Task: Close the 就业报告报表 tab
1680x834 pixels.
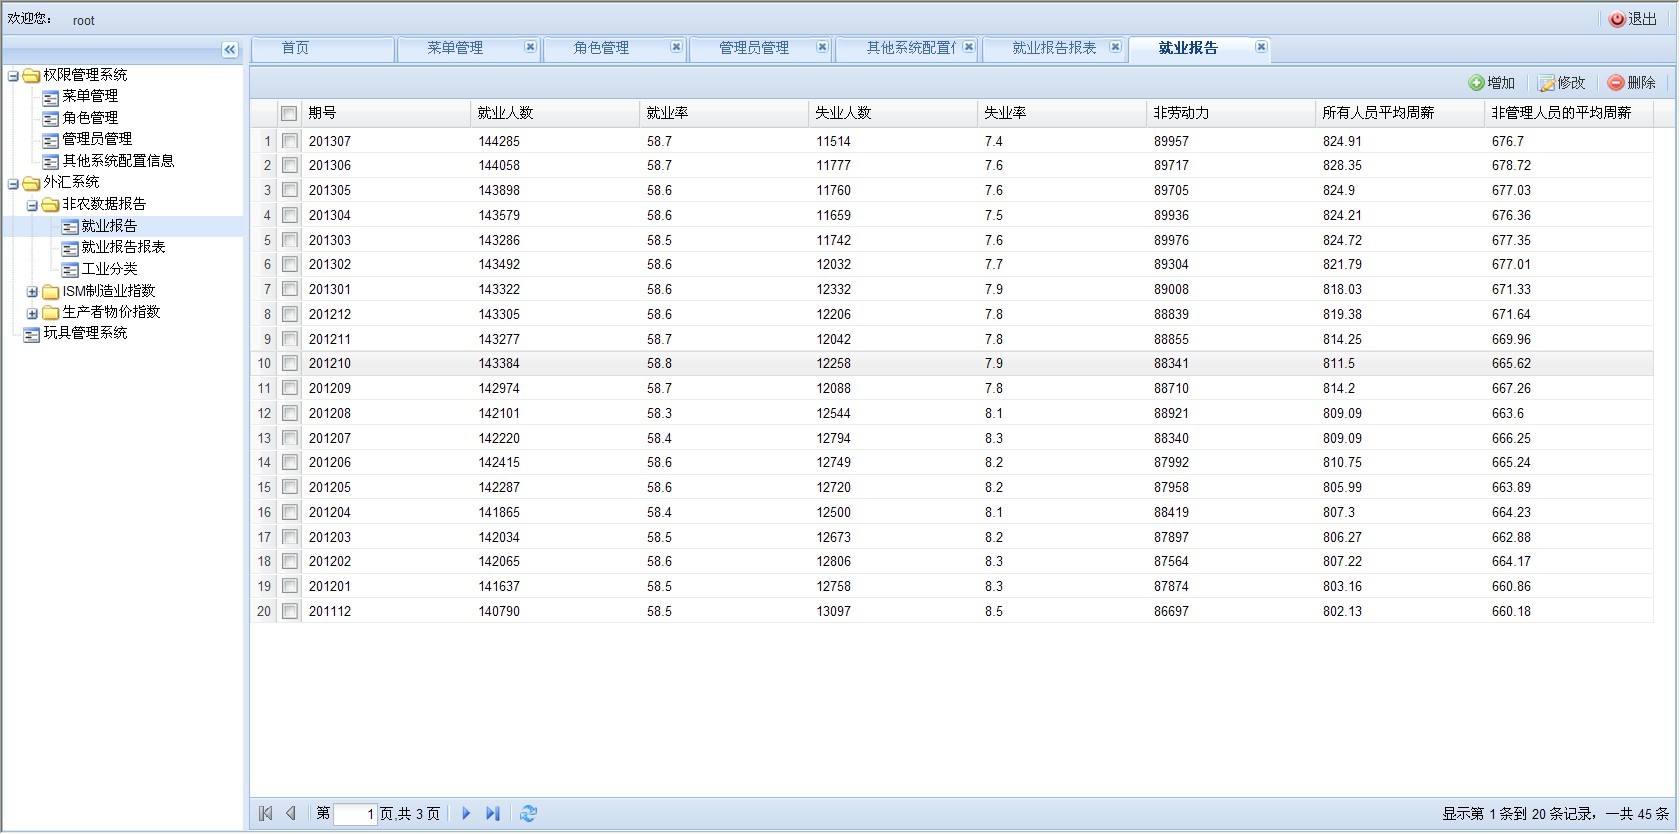Action: tap(1115, 47)
